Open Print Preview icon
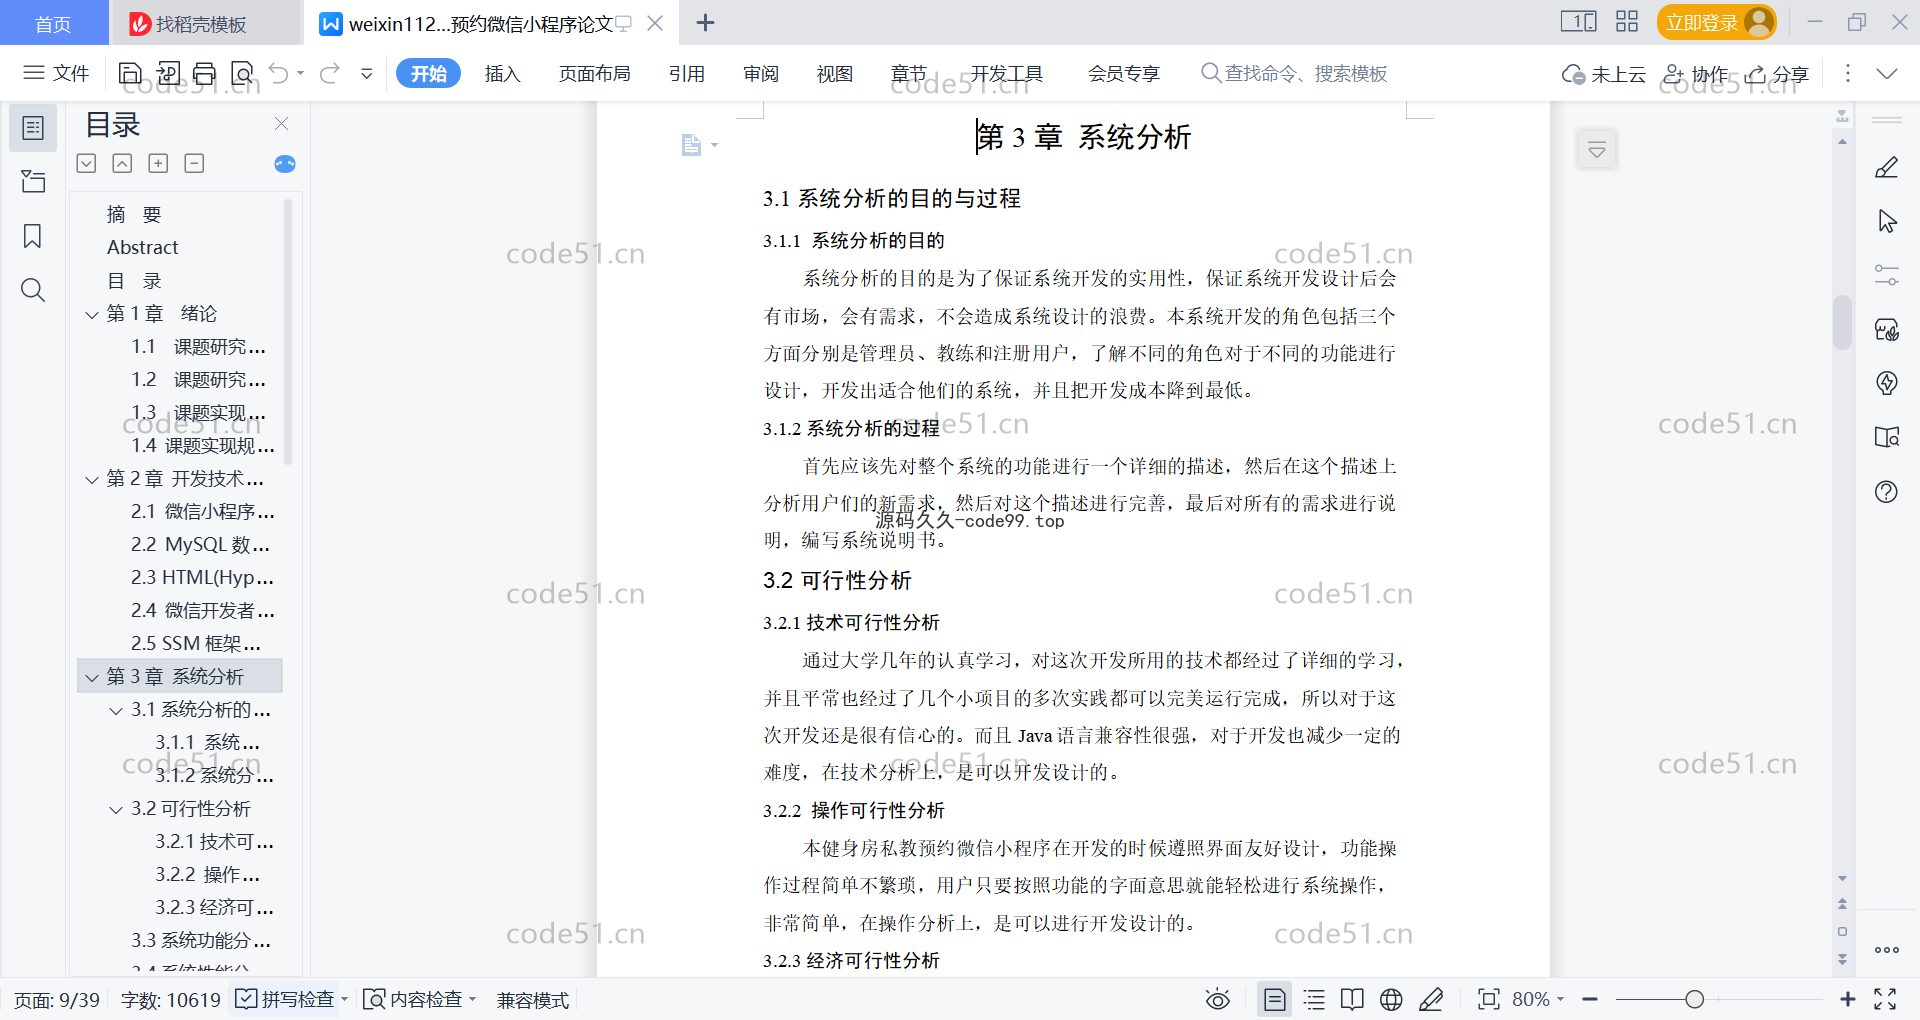The height and width of the screenshot is (1020, 1920). [x=242, y=73]
